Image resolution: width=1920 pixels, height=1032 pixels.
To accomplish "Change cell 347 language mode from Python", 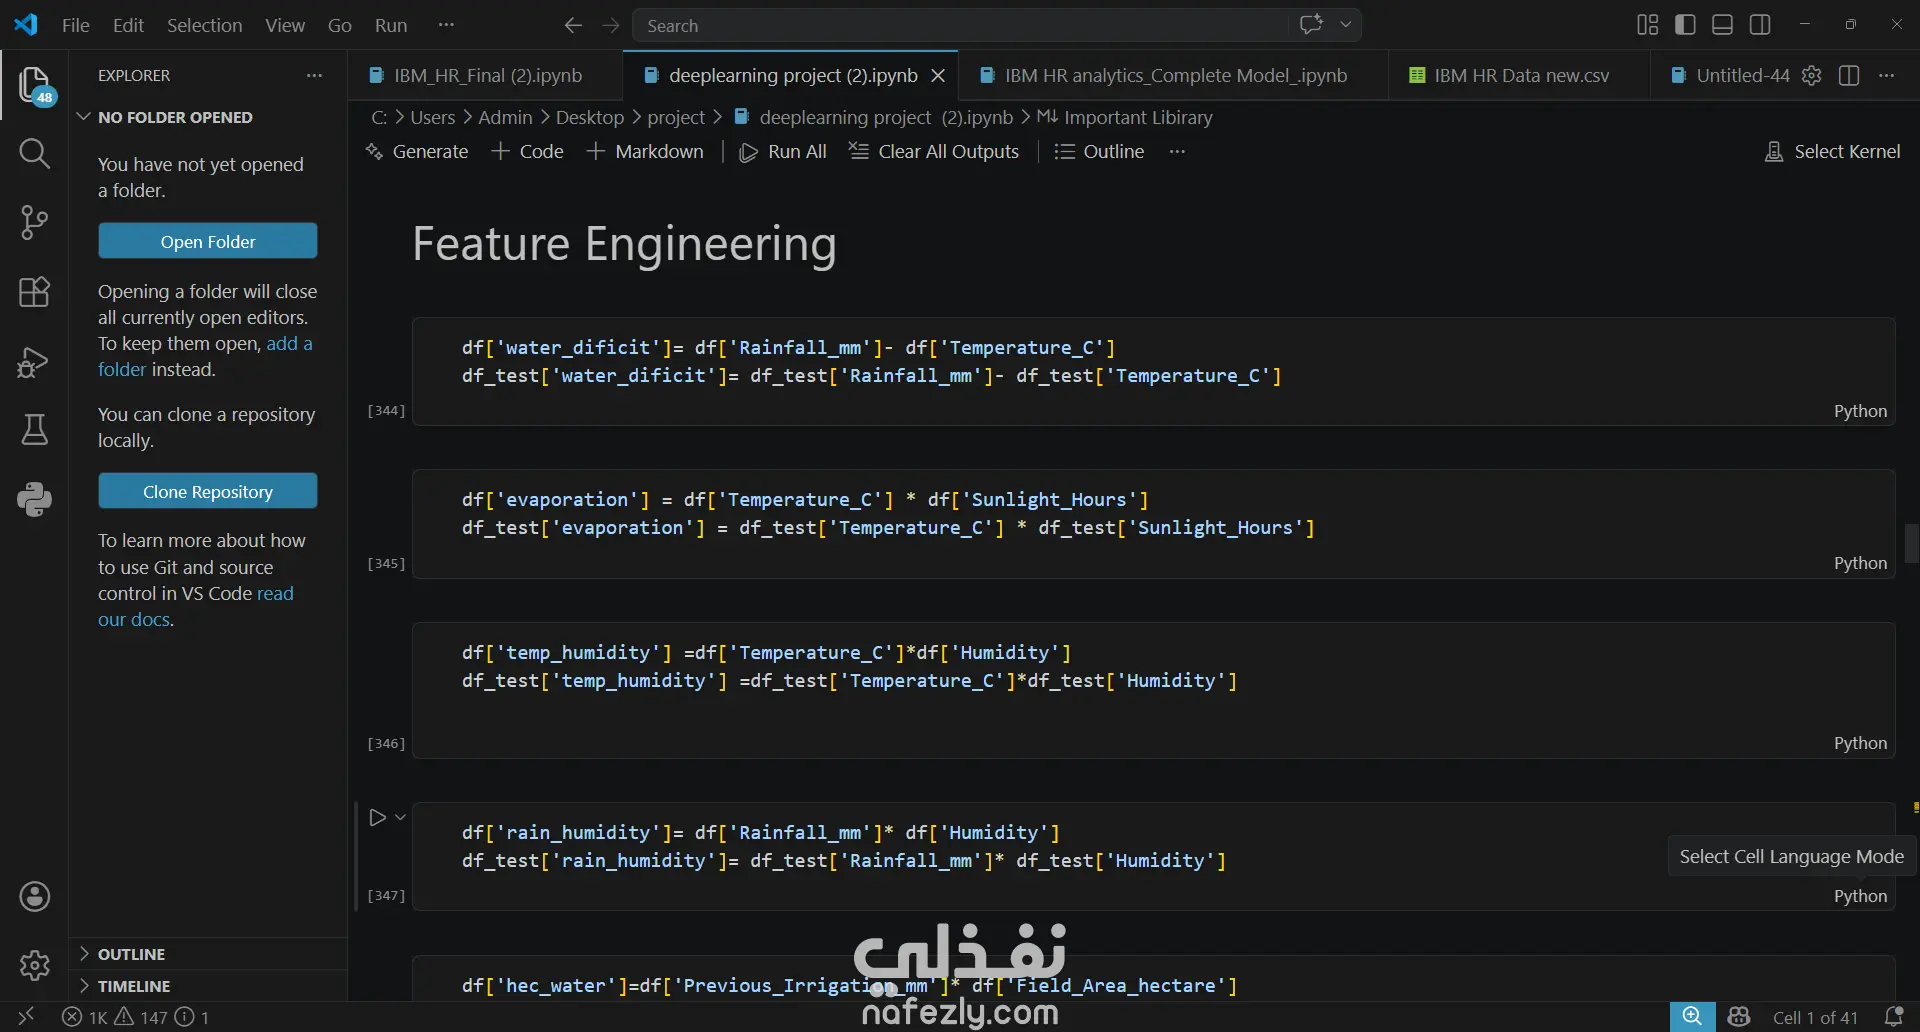I will (x=1860, y=896).
